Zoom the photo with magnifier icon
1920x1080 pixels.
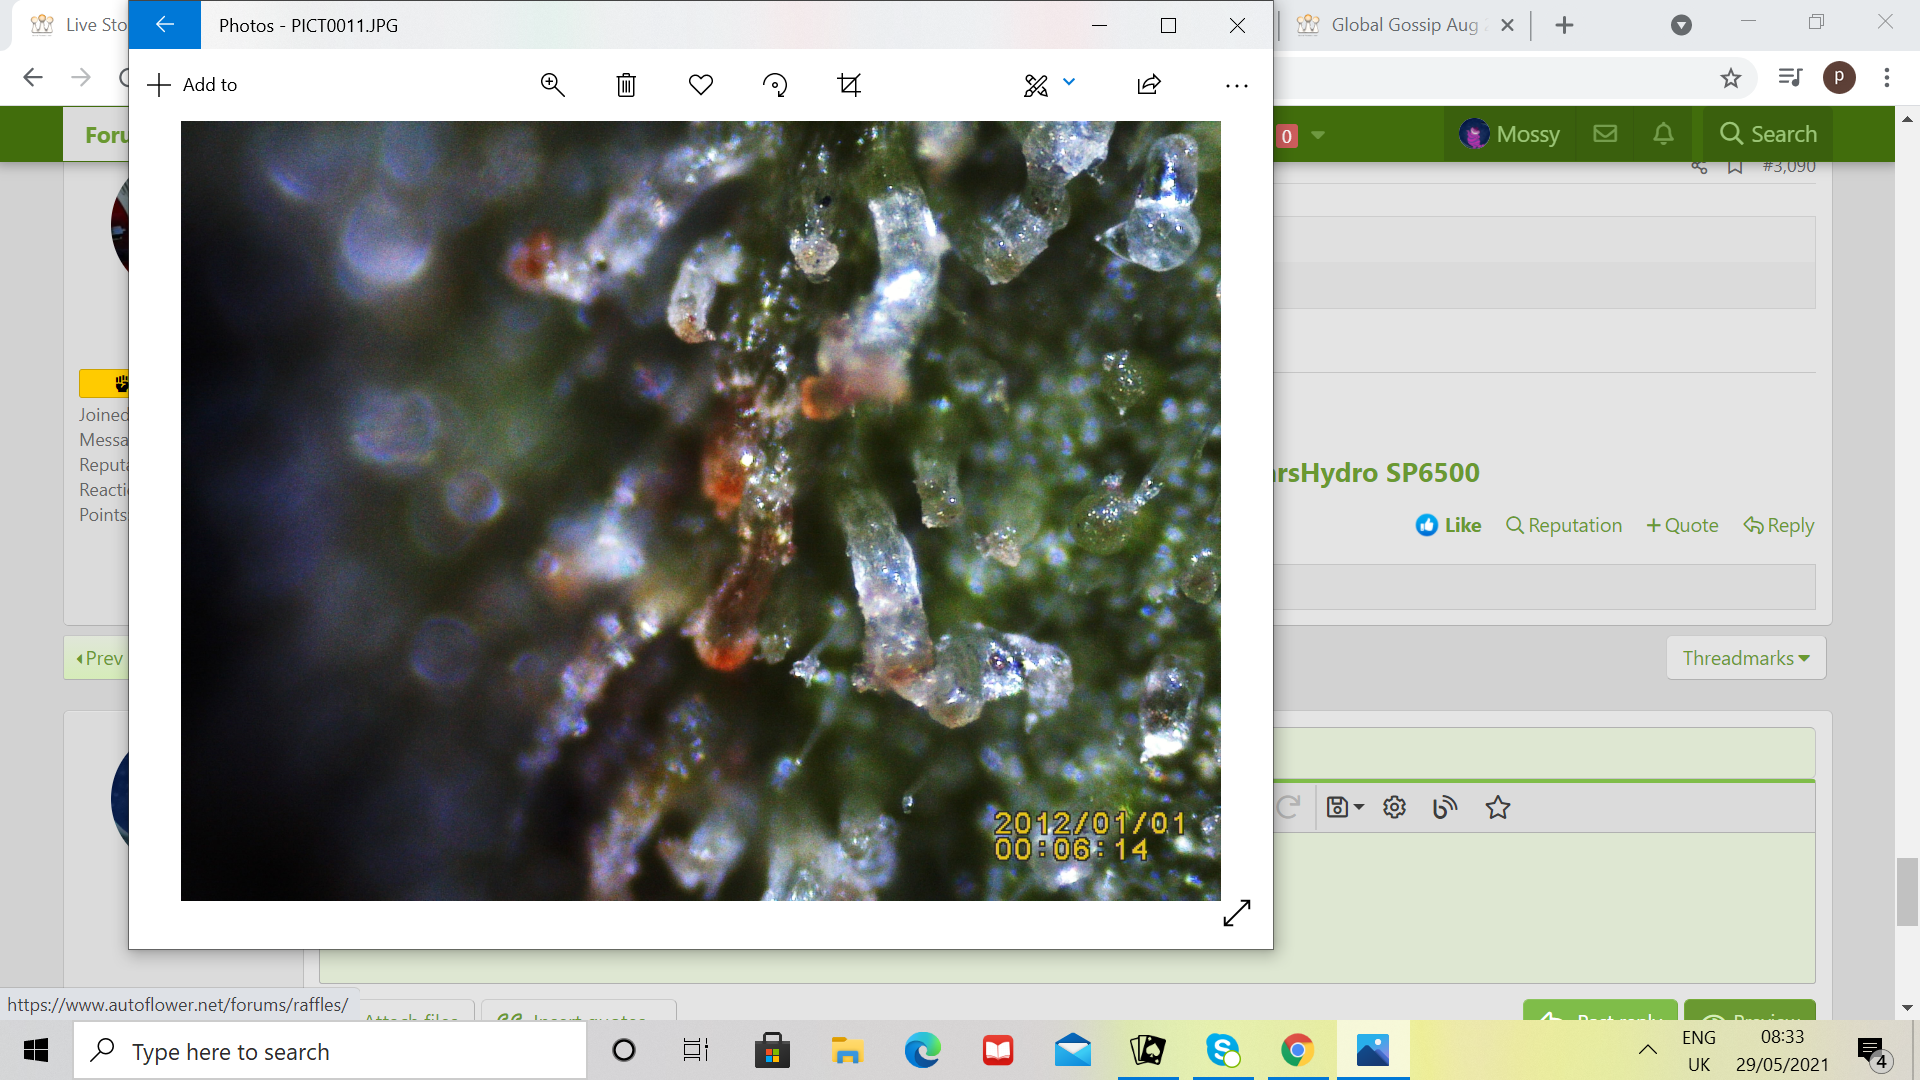click(552, 85)
